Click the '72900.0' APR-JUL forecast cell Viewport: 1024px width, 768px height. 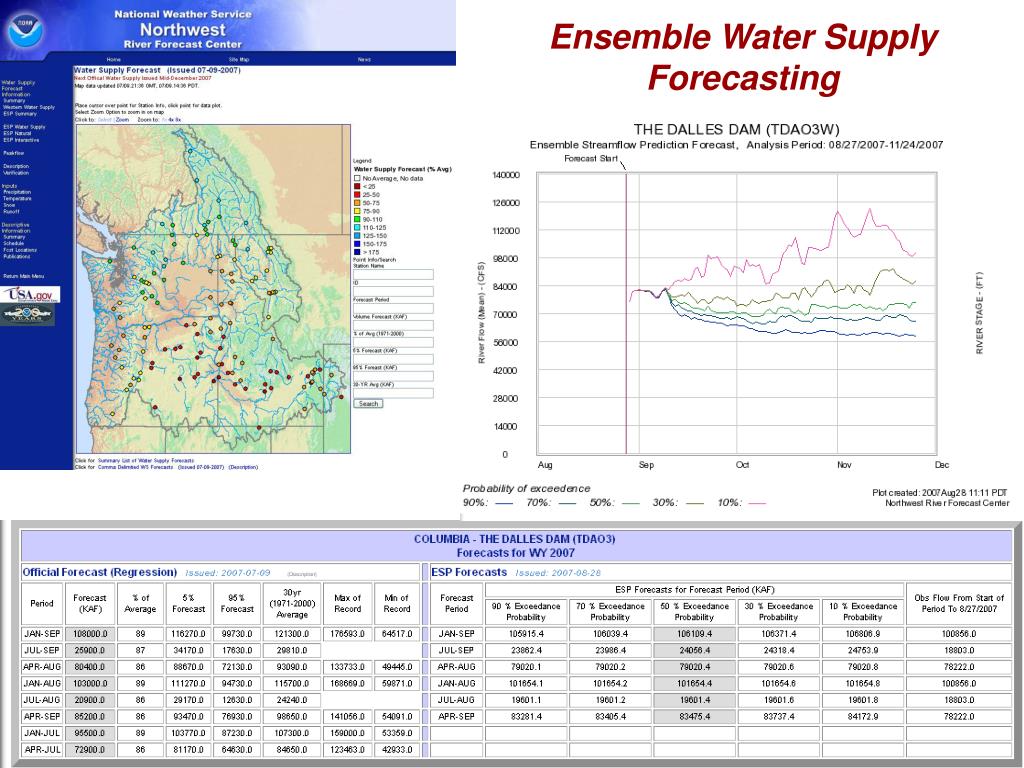pyautogui.click(x=89, y=750)
